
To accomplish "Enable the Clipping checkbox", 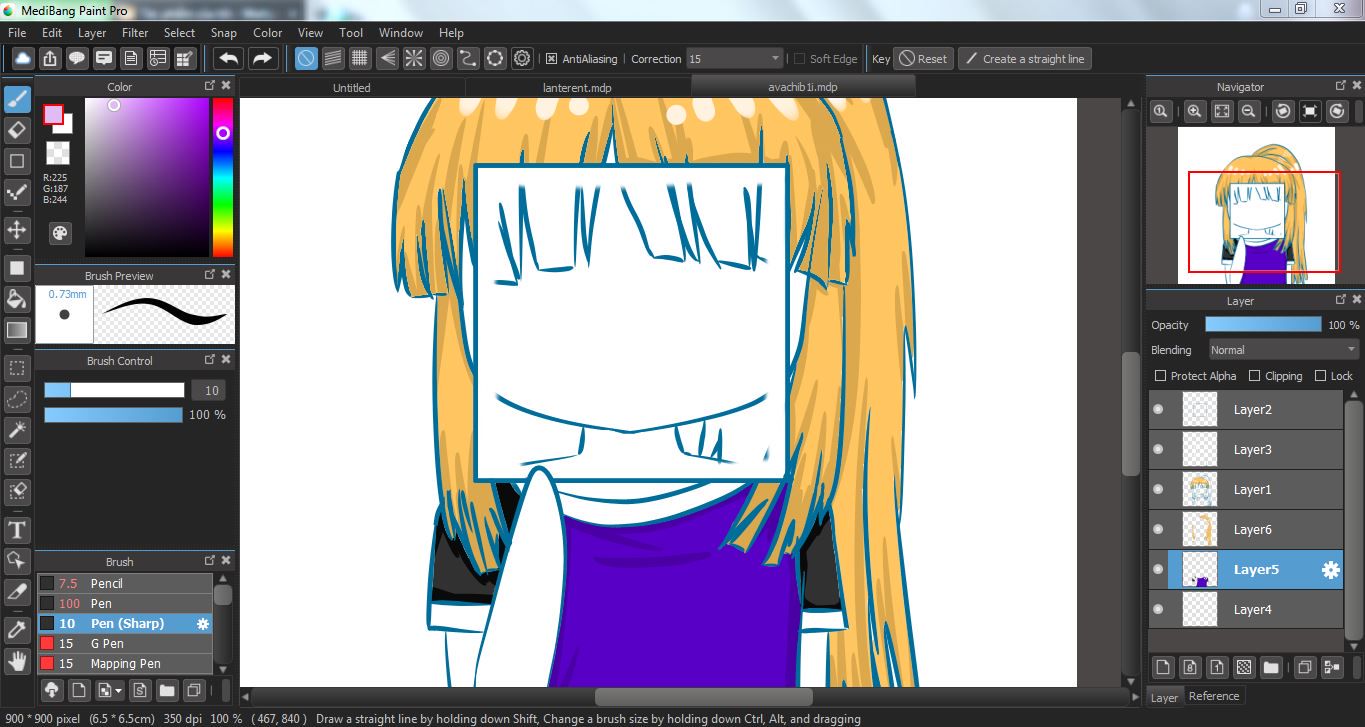I will 1255,376.
